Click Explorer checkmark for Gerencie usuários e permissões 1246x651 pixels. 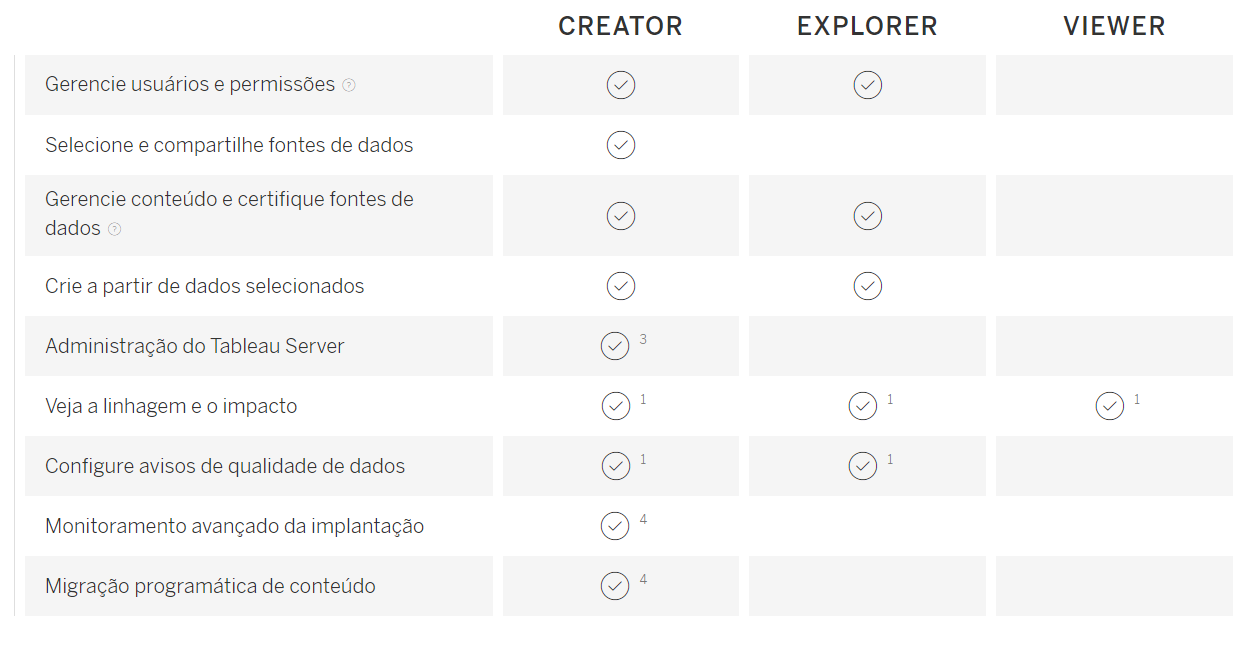click(x=868, y=85)
